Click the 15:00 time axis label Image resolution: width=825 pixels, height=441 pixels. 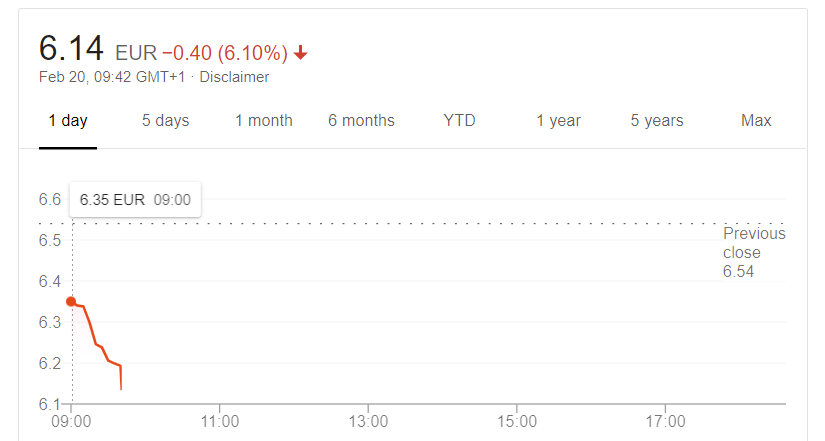(x=517, y=422)
